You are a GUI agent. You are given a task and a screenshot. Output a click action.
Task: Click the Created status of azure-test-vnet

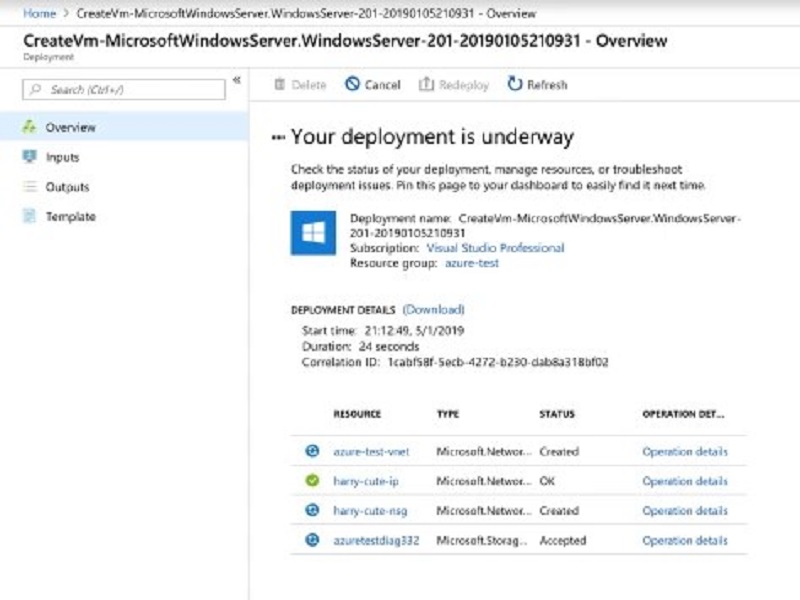559,452
